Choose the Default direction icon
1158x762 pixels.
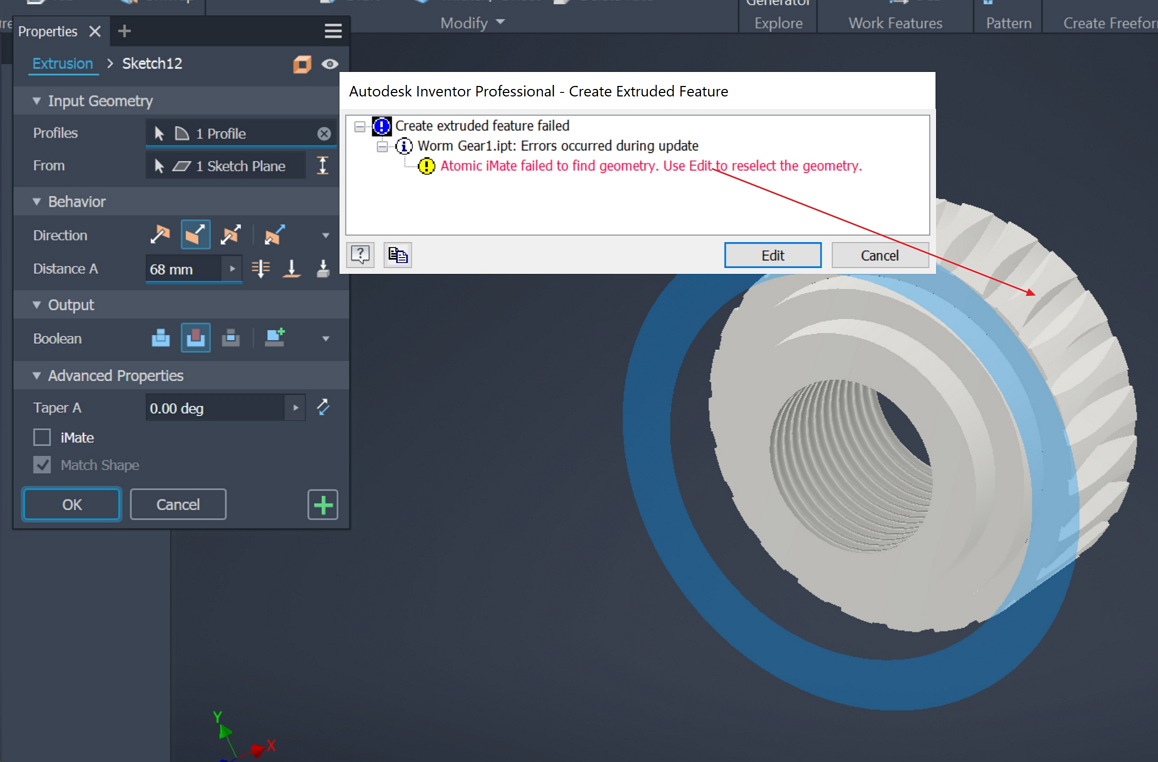(160, 235)
